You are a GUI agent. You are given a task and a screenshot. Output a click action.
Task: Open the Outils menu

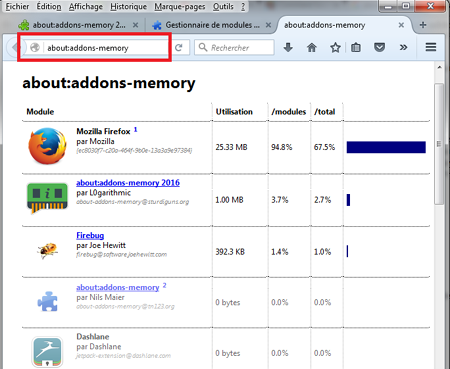[x=223, y=6]
